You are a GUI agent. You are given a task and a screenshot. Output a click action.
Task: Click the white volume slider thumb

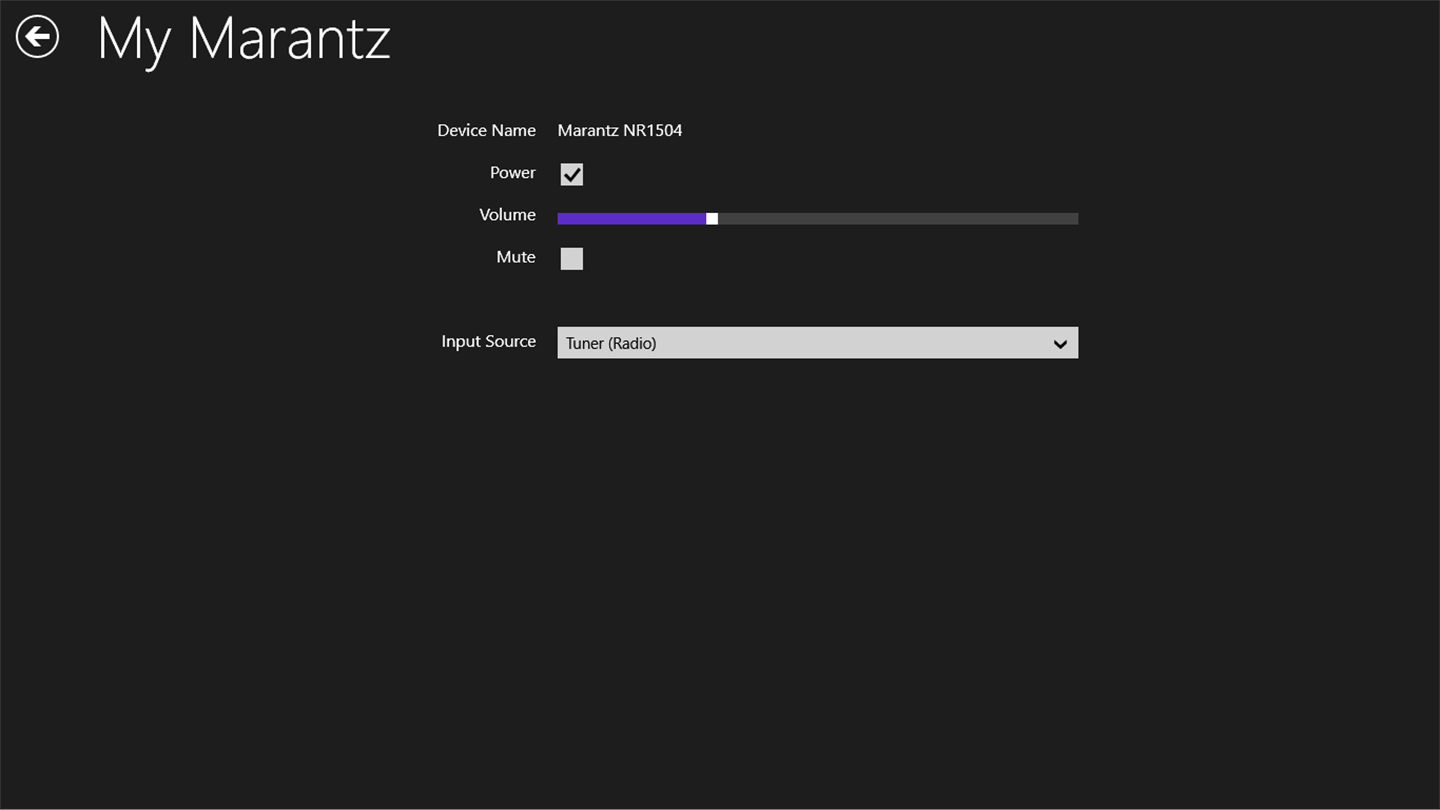pos(712,218)
